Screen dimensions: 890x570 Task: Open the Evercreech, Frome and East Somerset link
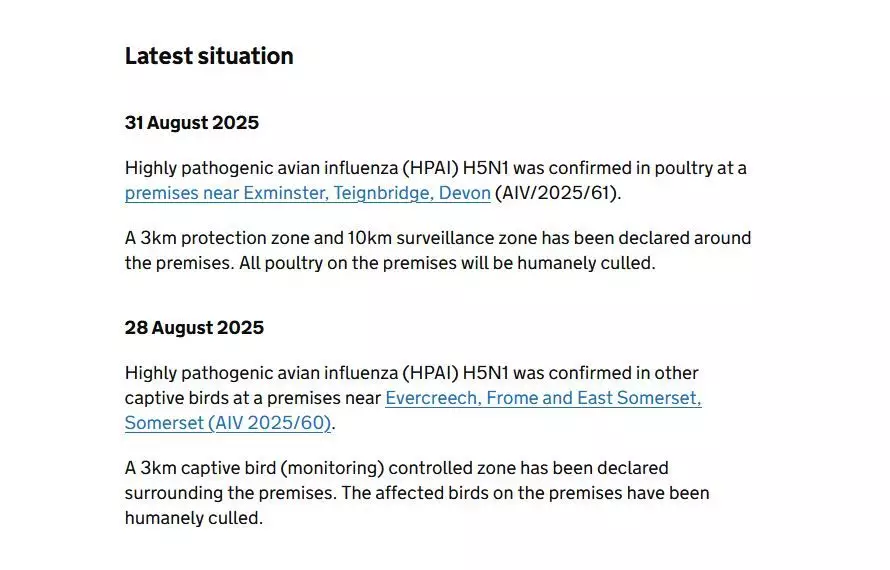543,398
